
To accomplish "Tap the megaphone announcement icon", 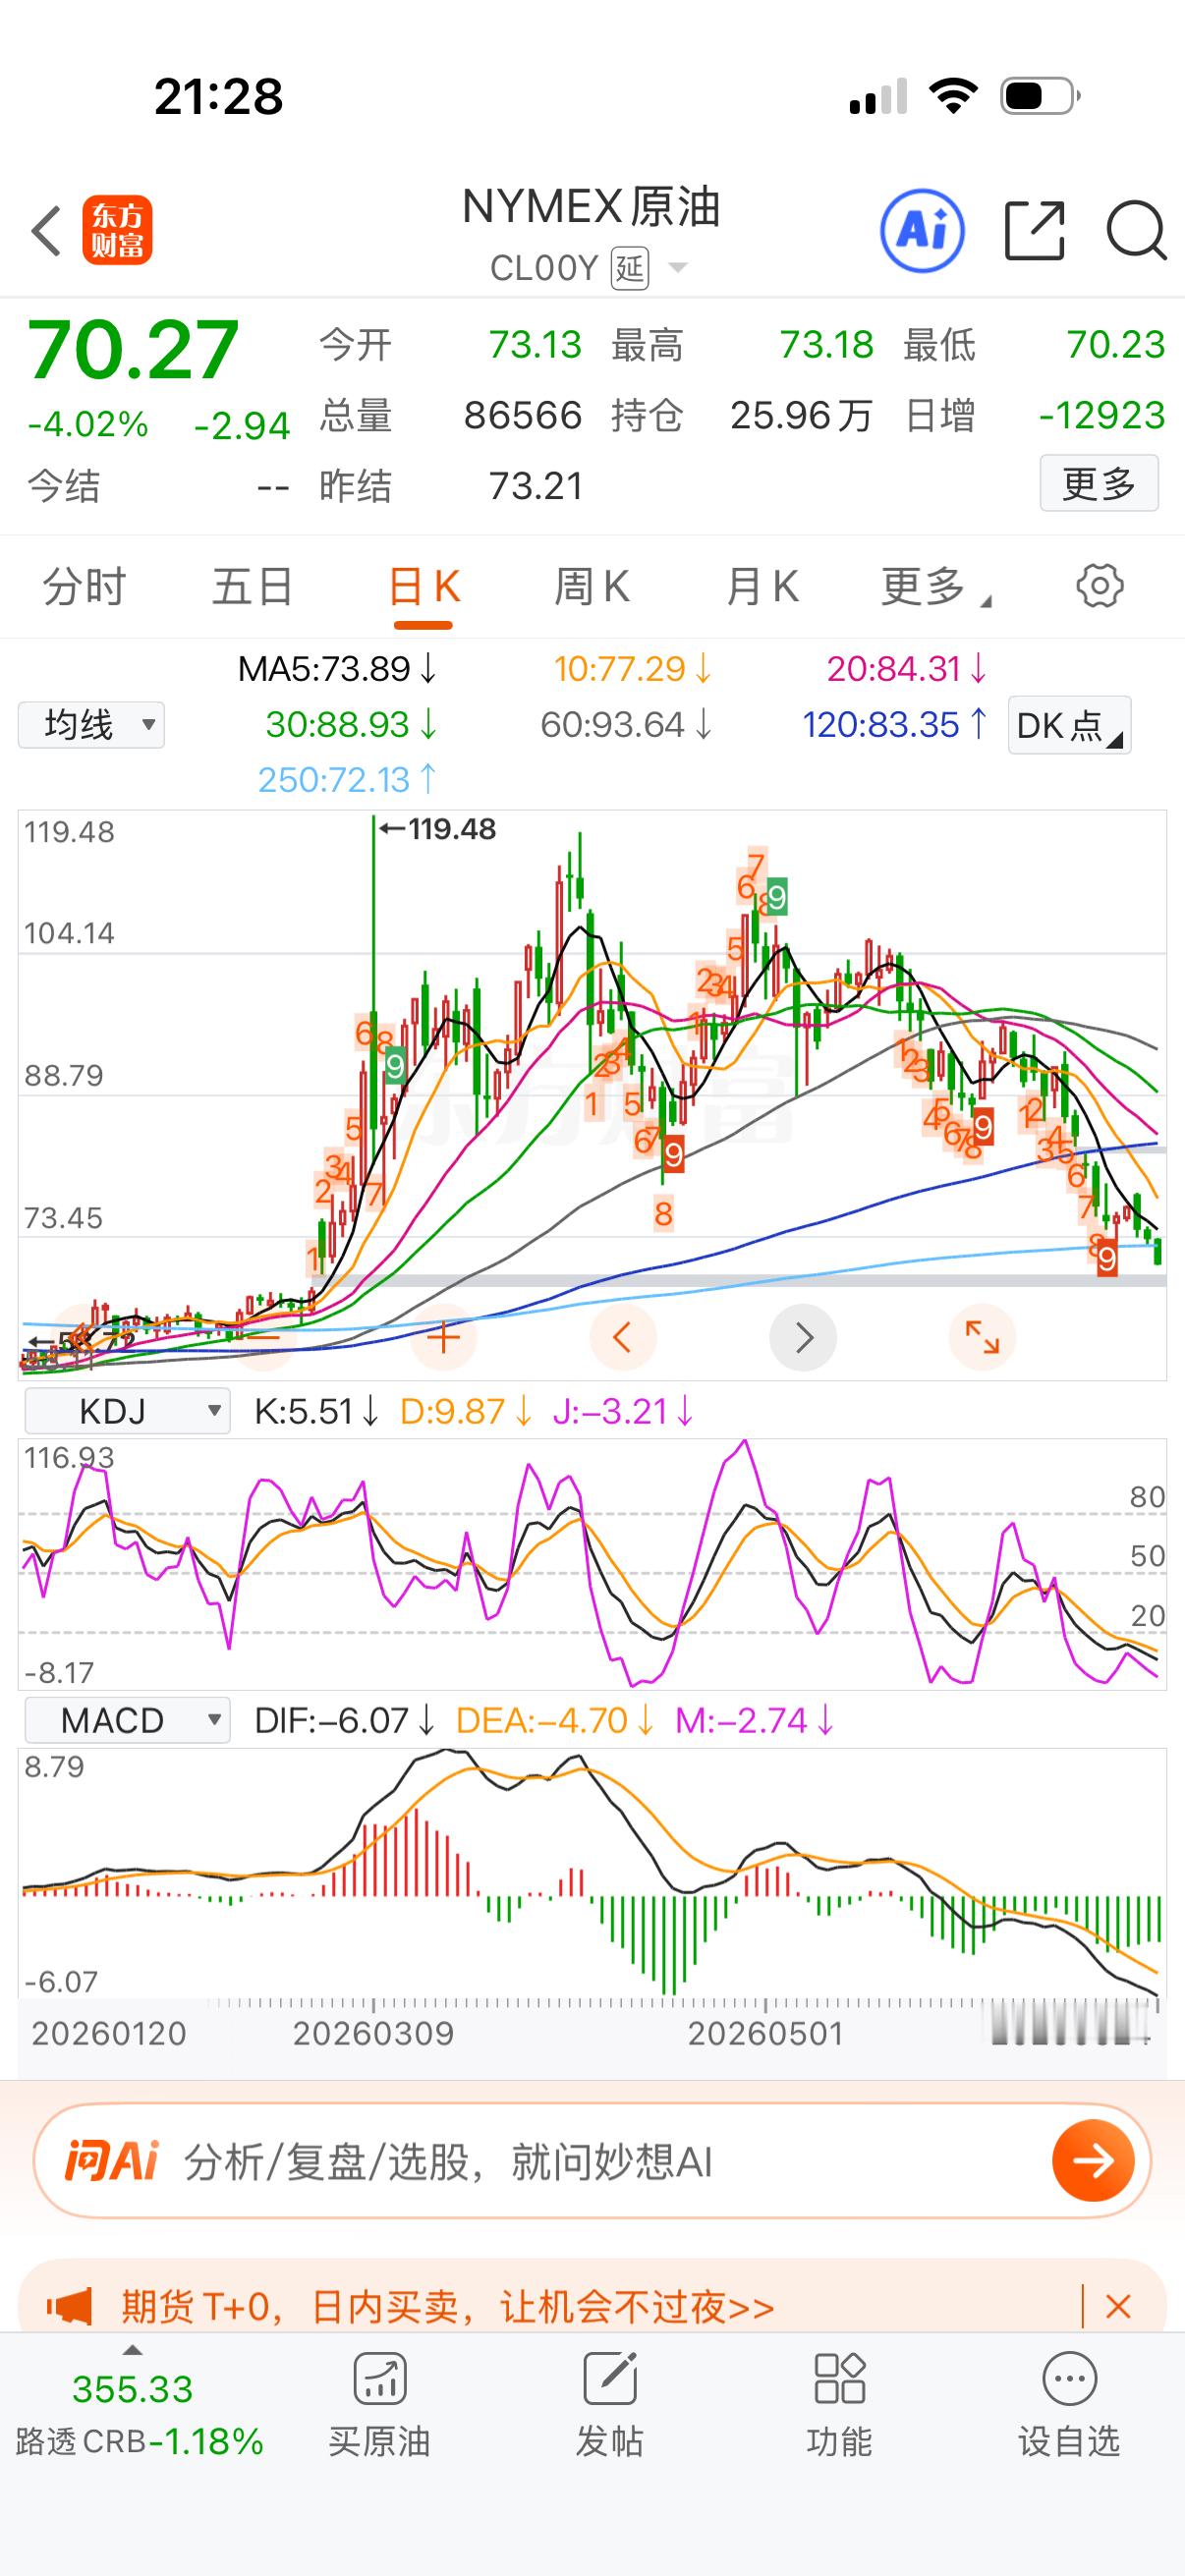I will [69, 2308].
